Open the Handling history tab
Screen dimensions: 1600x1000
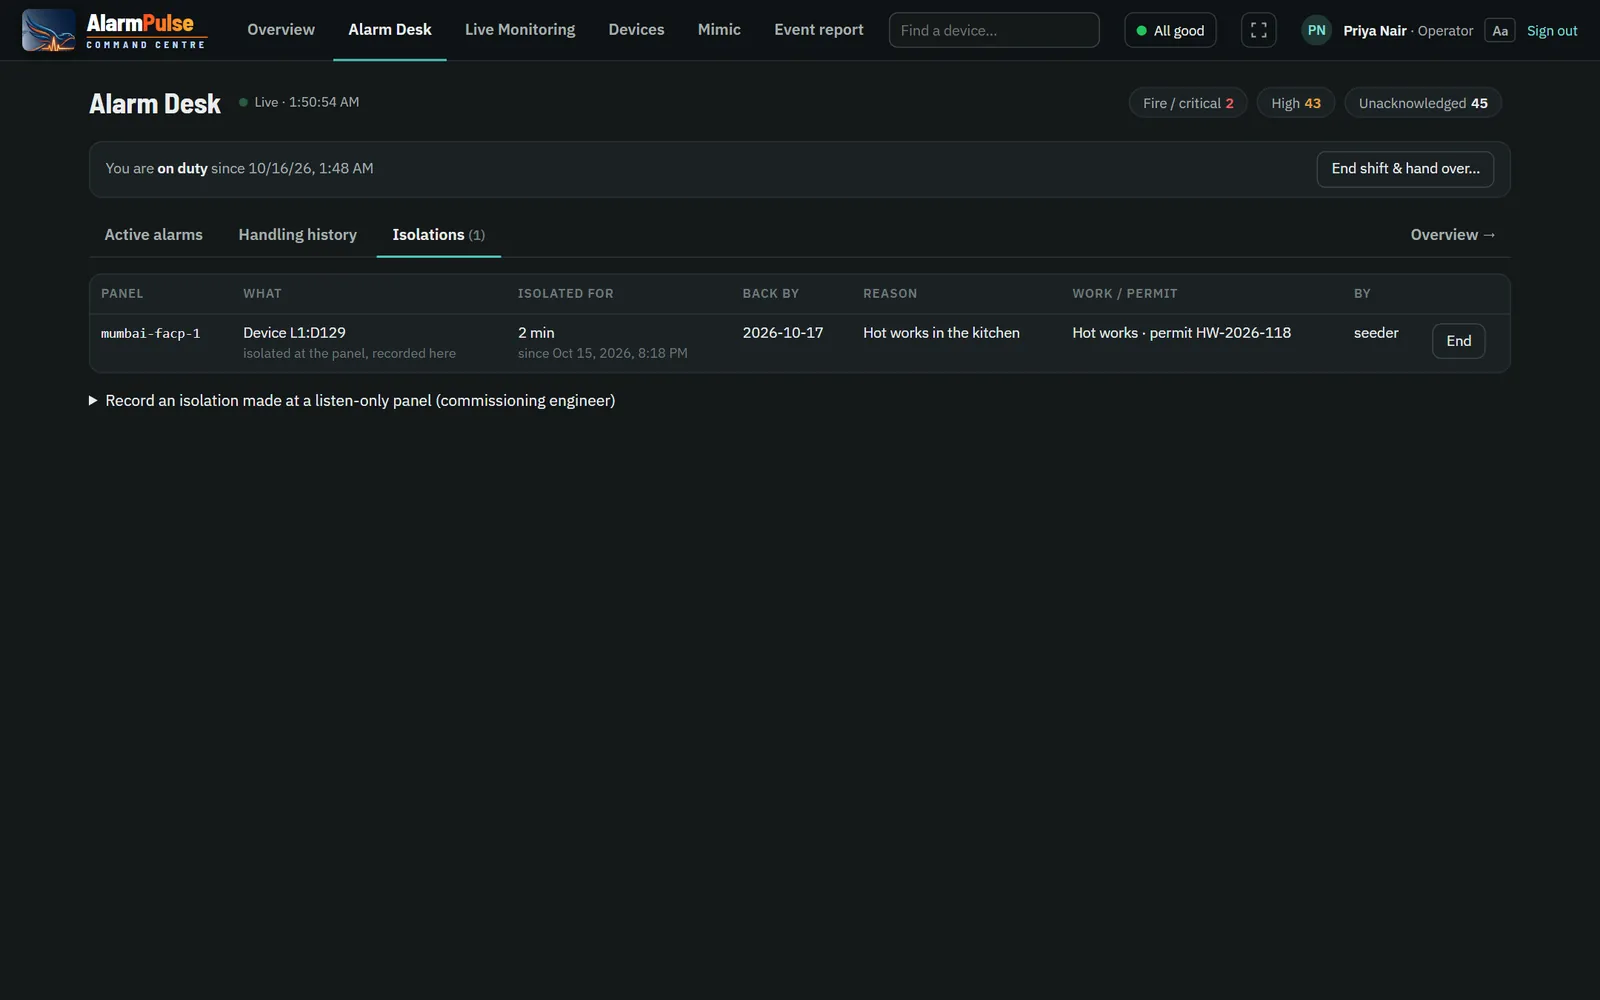[297, 234]
